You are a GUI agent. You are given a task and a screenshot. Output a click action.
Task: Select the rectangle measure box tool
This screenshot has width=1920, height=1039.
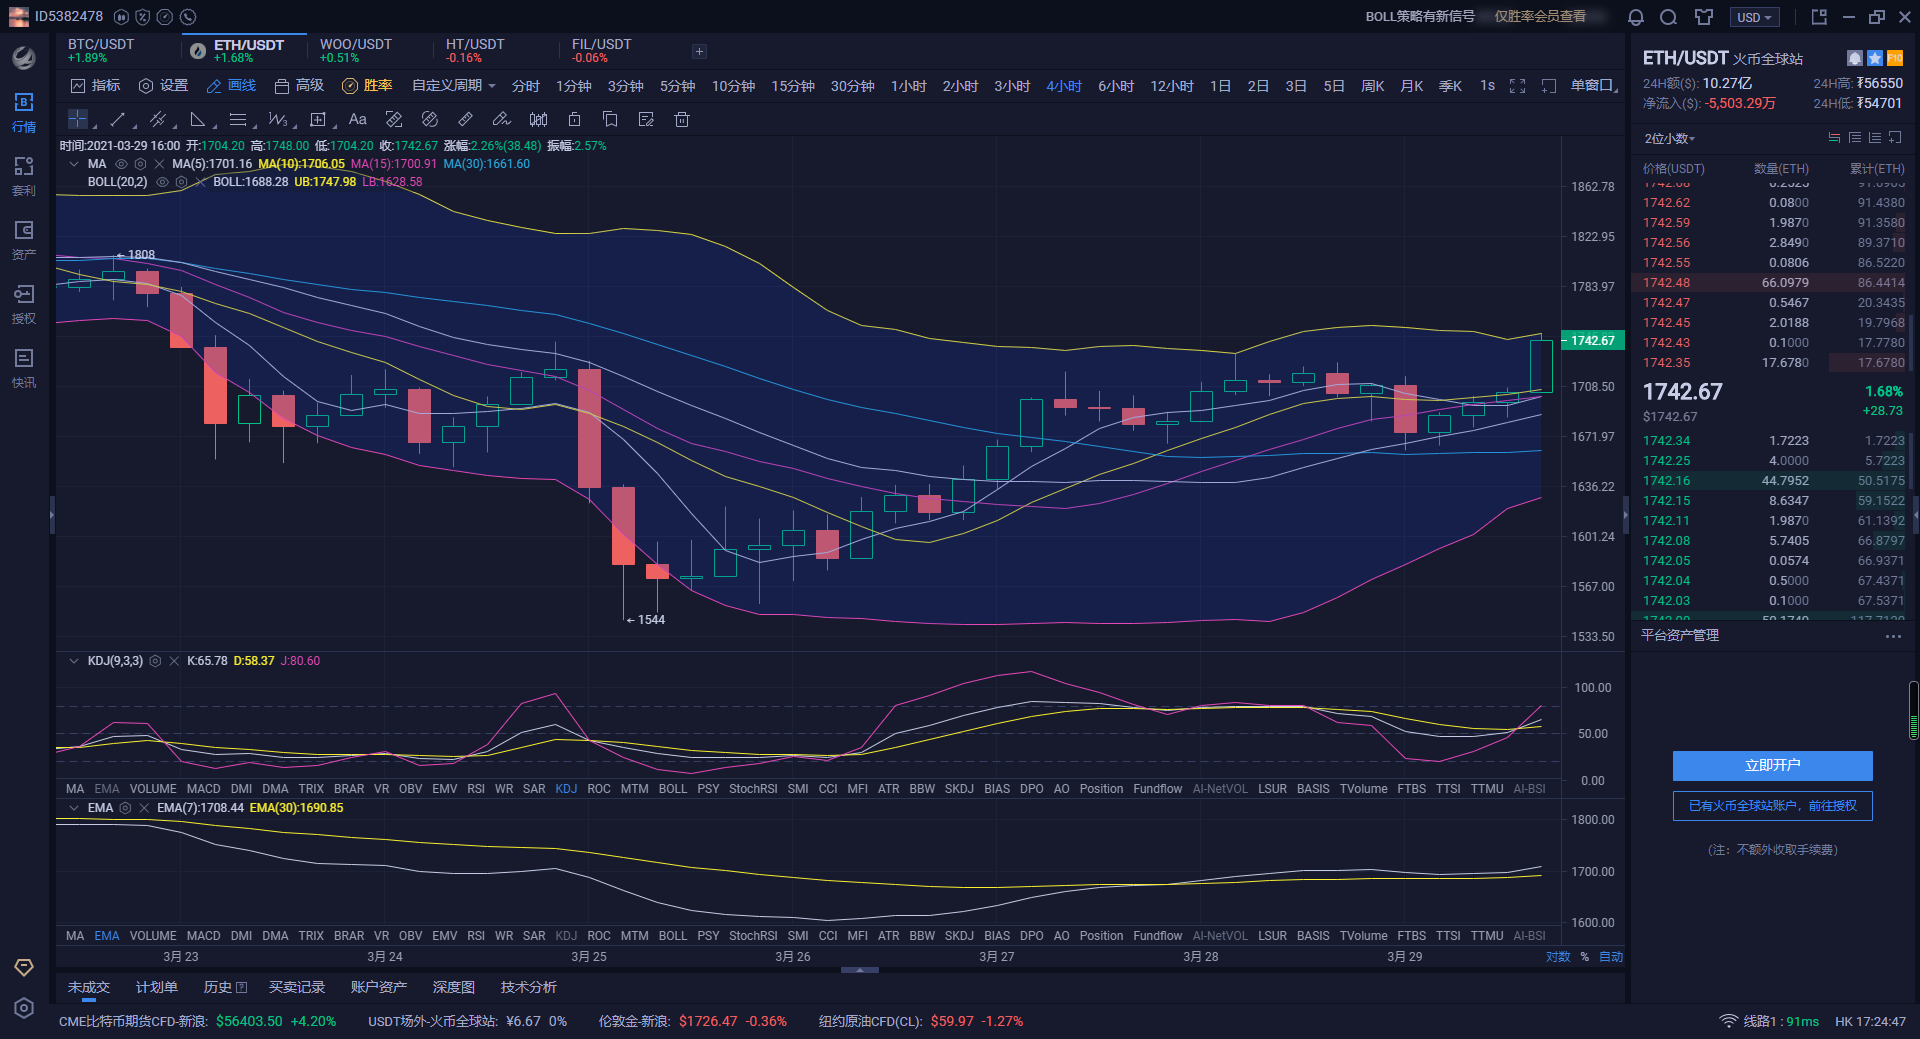coord(318,120)
